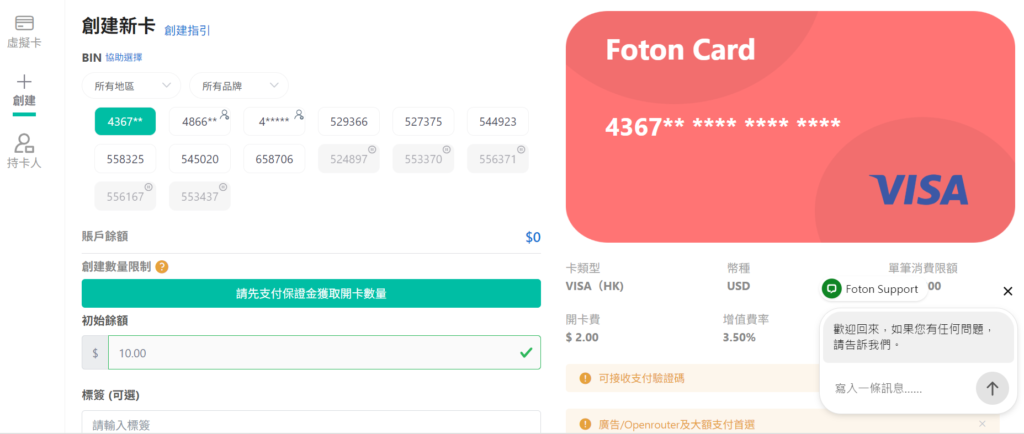Send chat message with arrow button
The width and height of the screenshot is (1024, 434).
tap(992, 388)
